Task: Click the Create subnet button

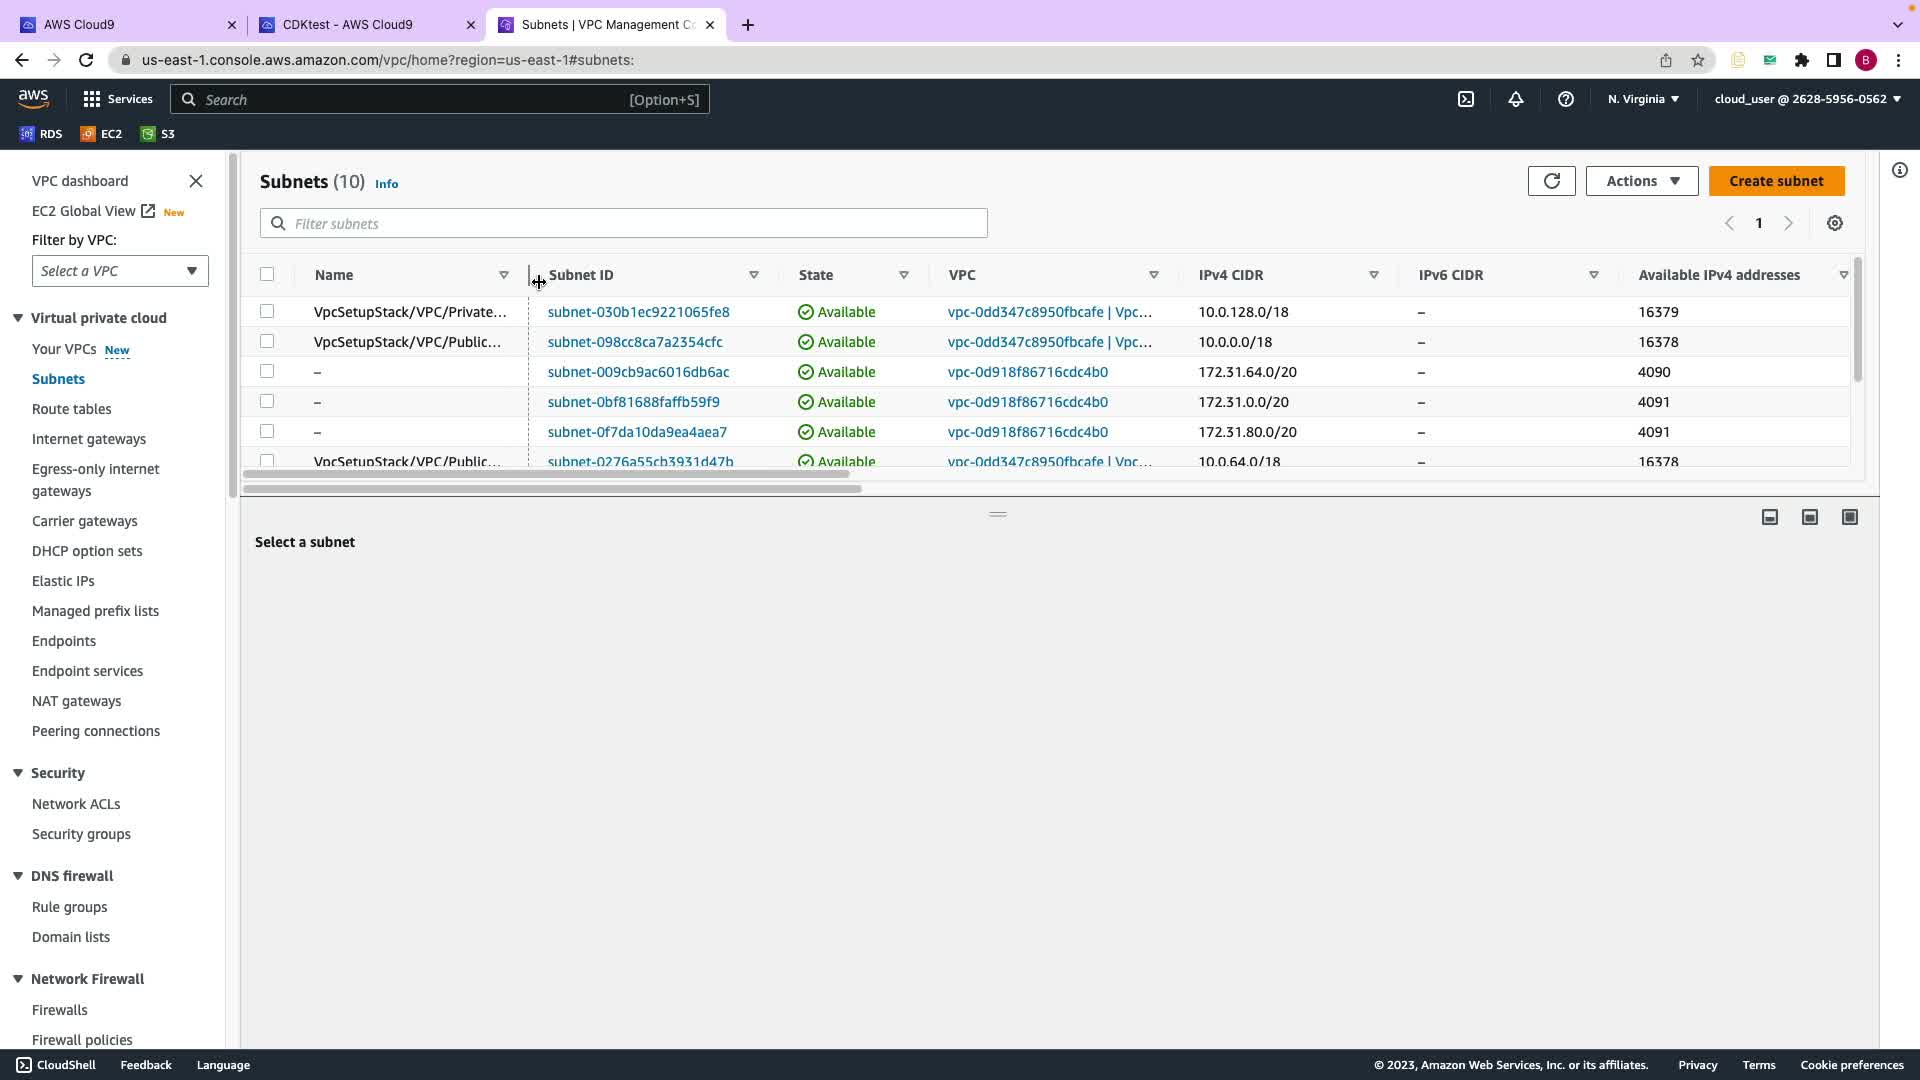Action: (x=1776, y=181)
